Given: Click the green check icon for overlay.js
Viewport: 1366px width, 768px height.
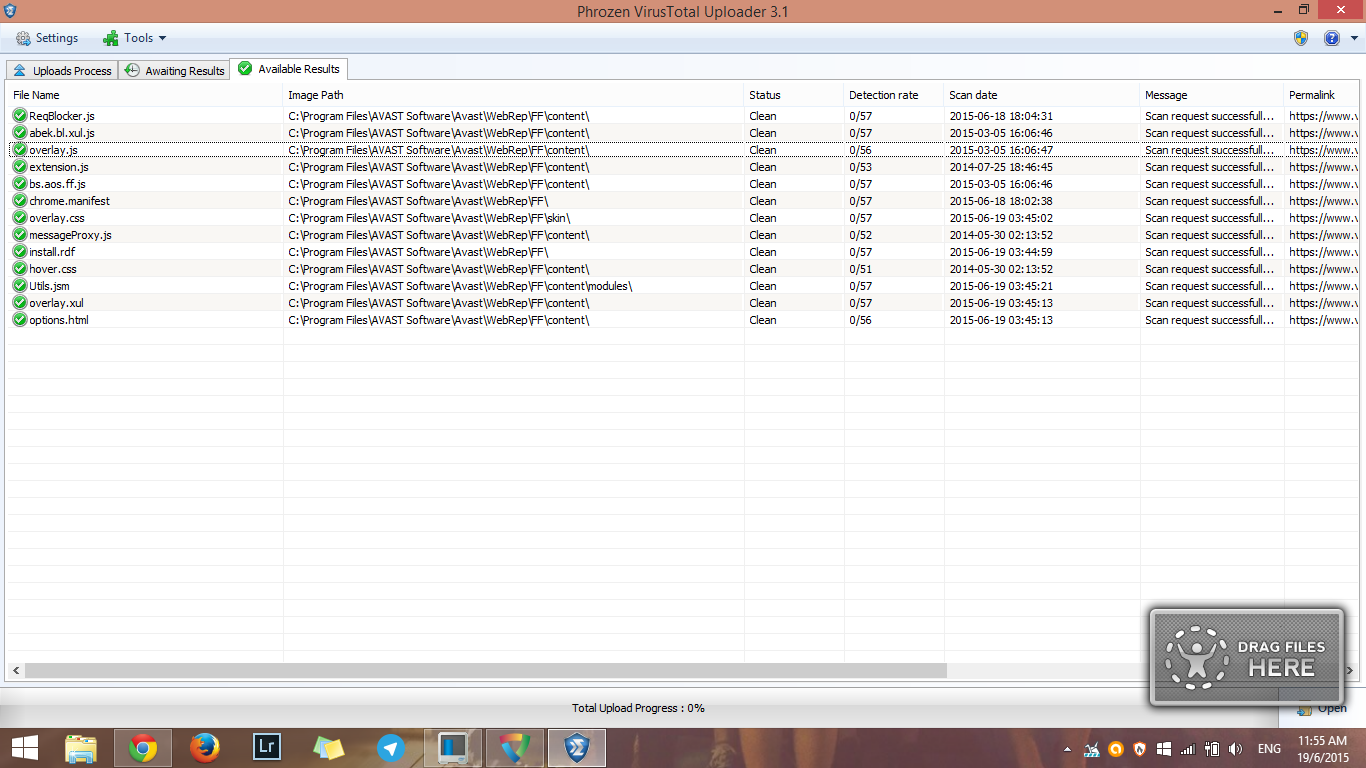Looking at the screenshot, I should click(x=19, y=150).
